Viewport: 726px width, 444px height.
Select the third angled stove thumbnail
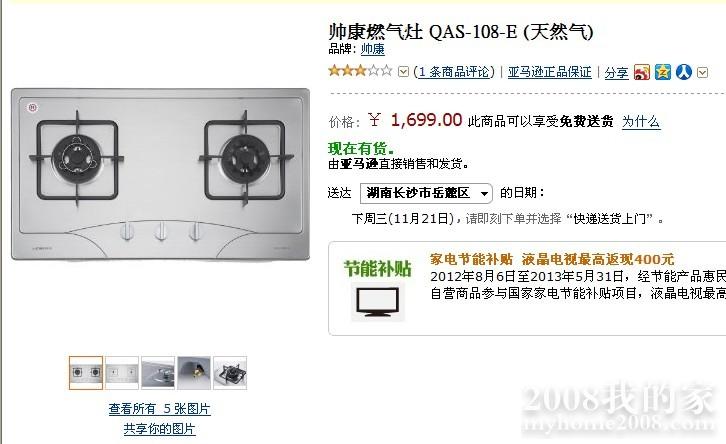click(158, 373)
